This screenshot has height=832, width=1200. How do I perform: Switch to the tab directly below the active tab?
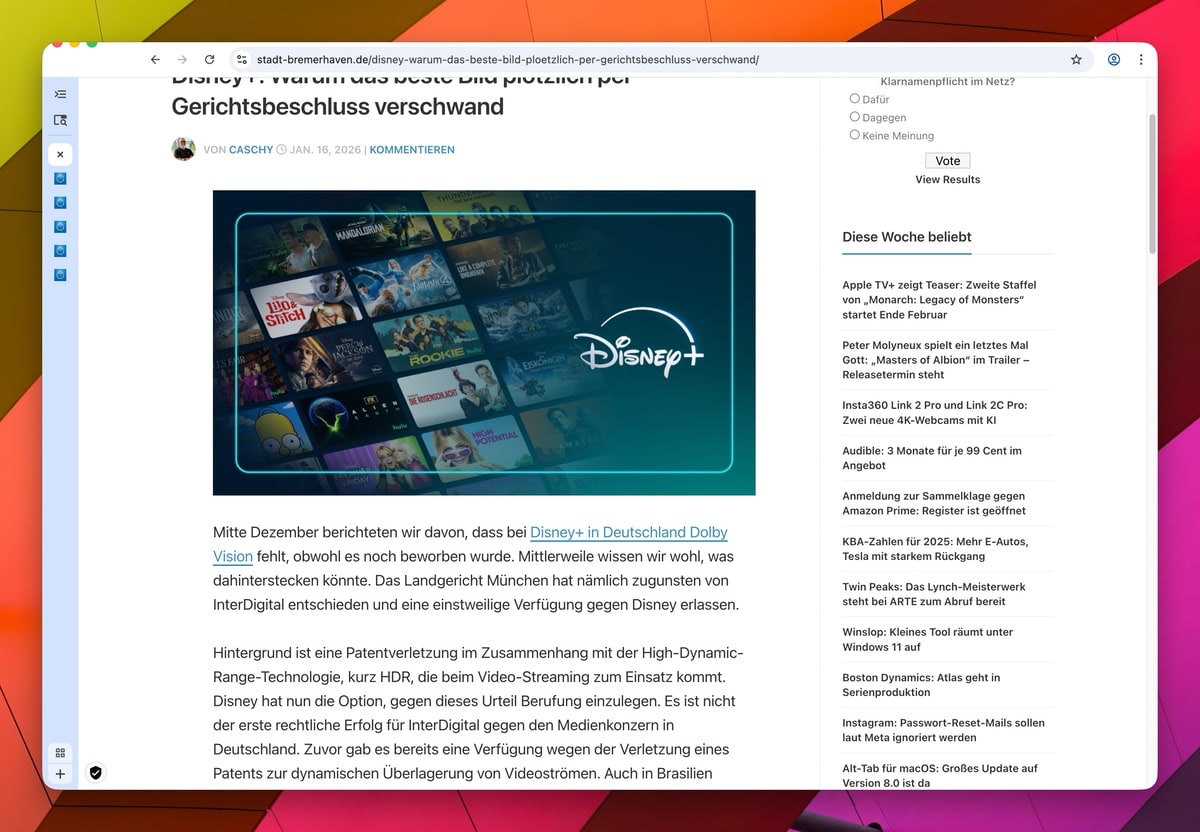point(60,178)
